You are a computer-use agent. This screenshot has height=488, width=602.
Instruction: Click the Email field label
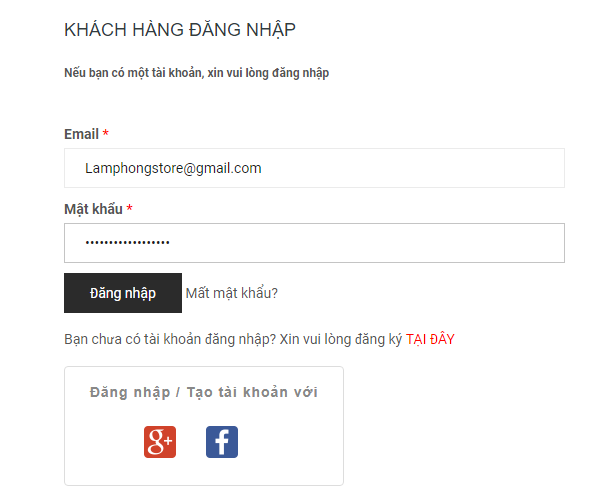coord(81,134)
